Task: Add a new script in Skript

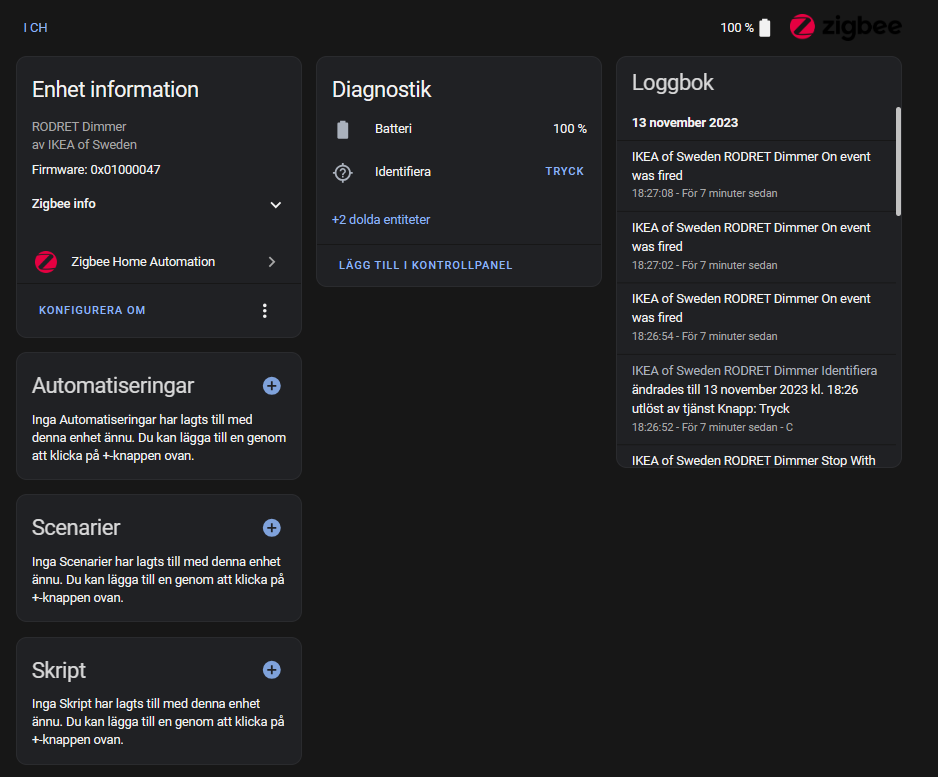Action: (272, 670)
